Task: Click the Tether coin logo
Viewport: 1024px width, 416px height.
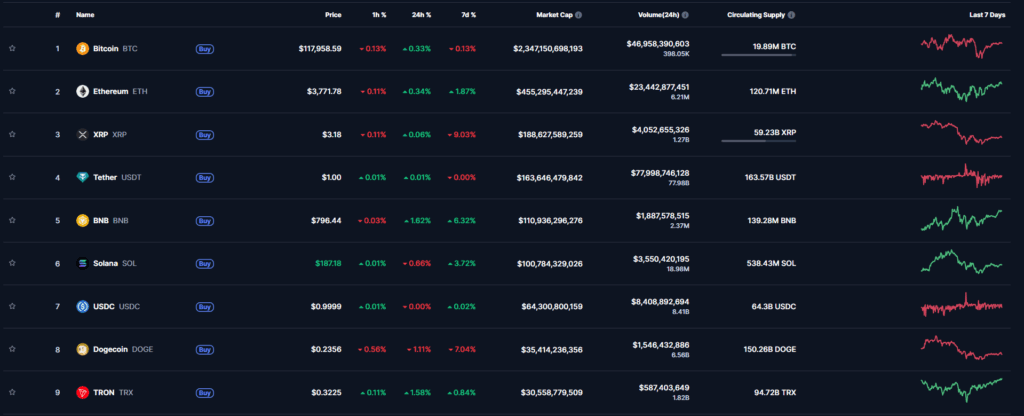Action: click(82, 177)
